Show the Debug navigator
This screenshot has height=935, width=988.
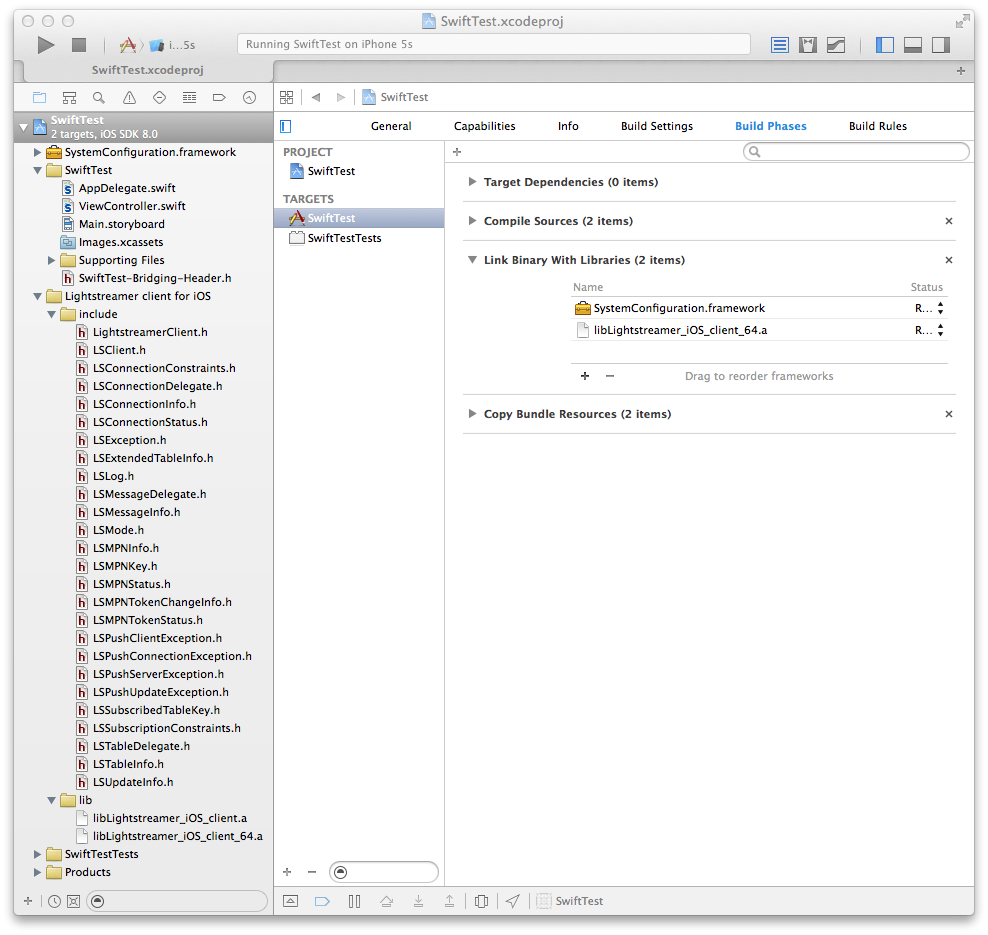[189, 98]
